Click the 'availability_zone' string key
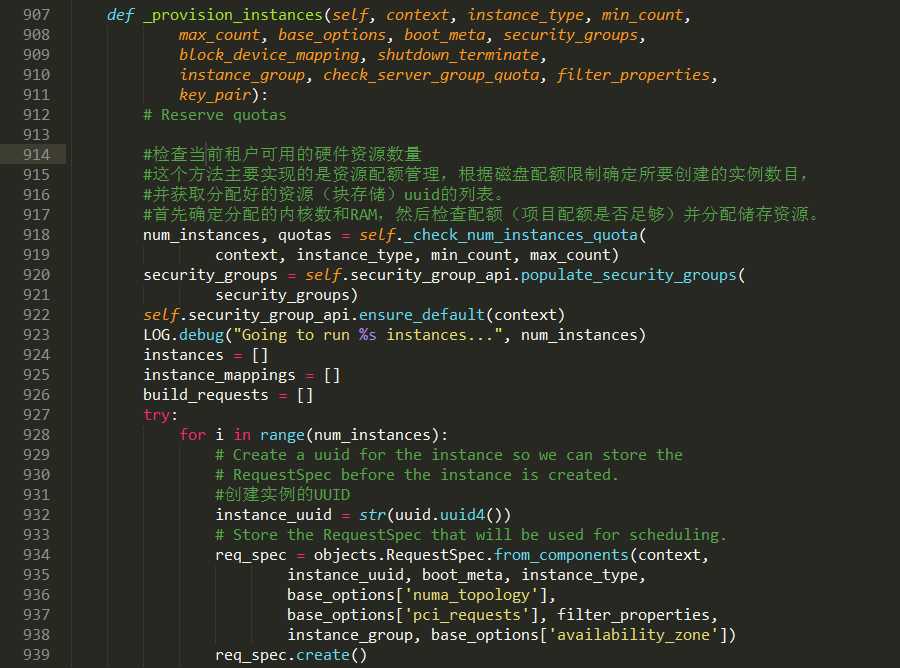This screenshot has width=900, height=668. point(633,635)
